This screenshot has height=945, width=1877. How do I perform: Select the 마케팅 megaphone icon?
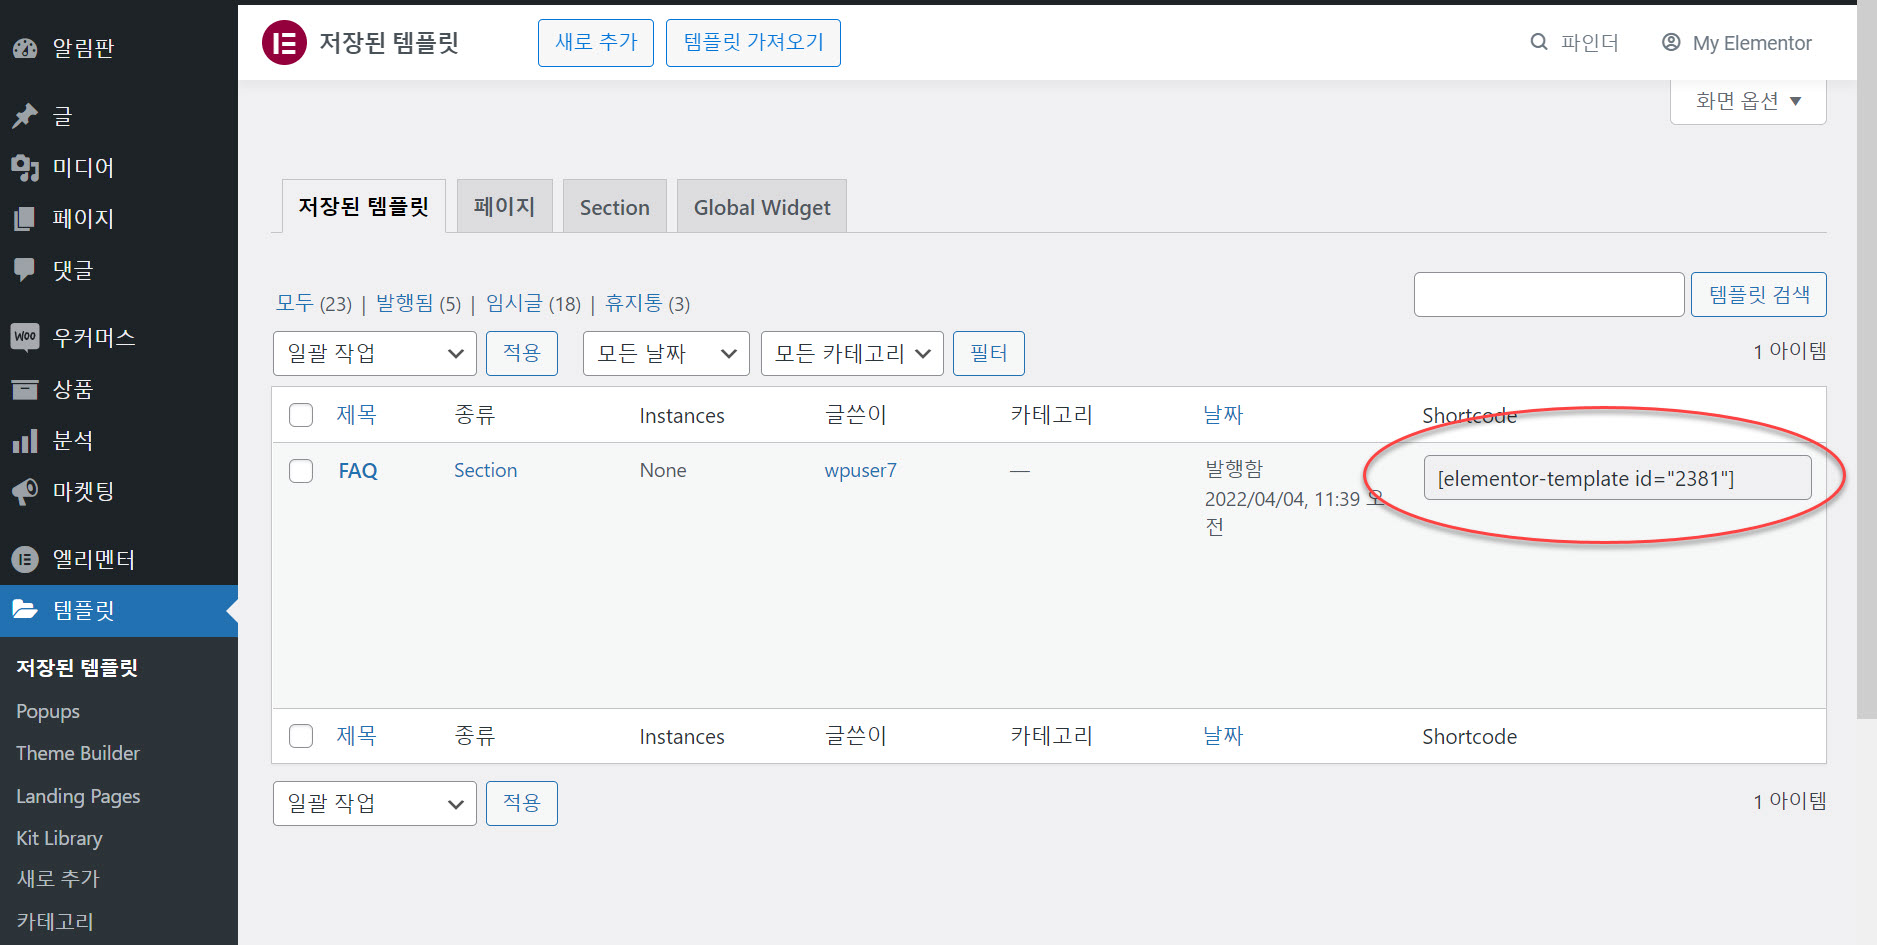coord(25,491)
